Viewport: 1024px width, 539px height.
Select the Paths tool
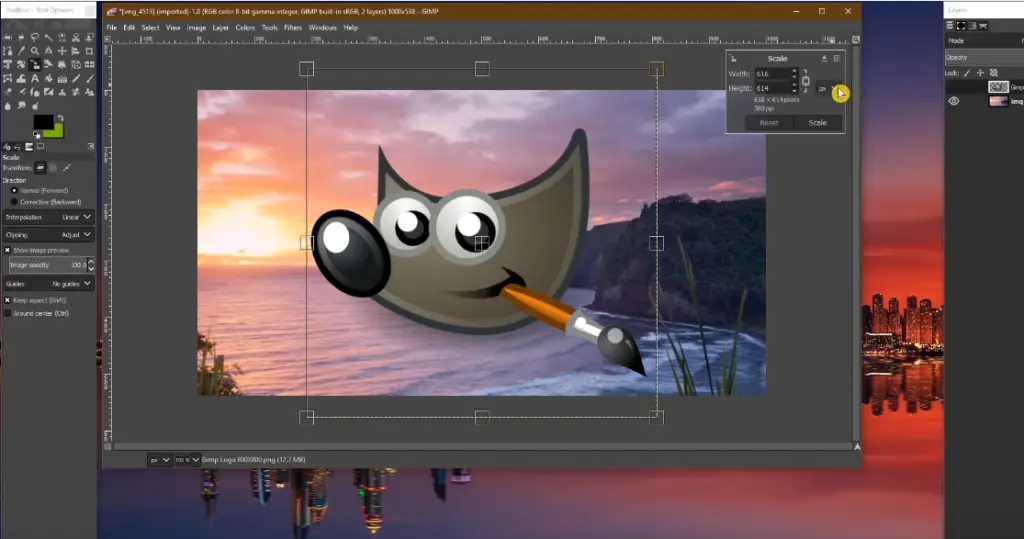point(7,51)
